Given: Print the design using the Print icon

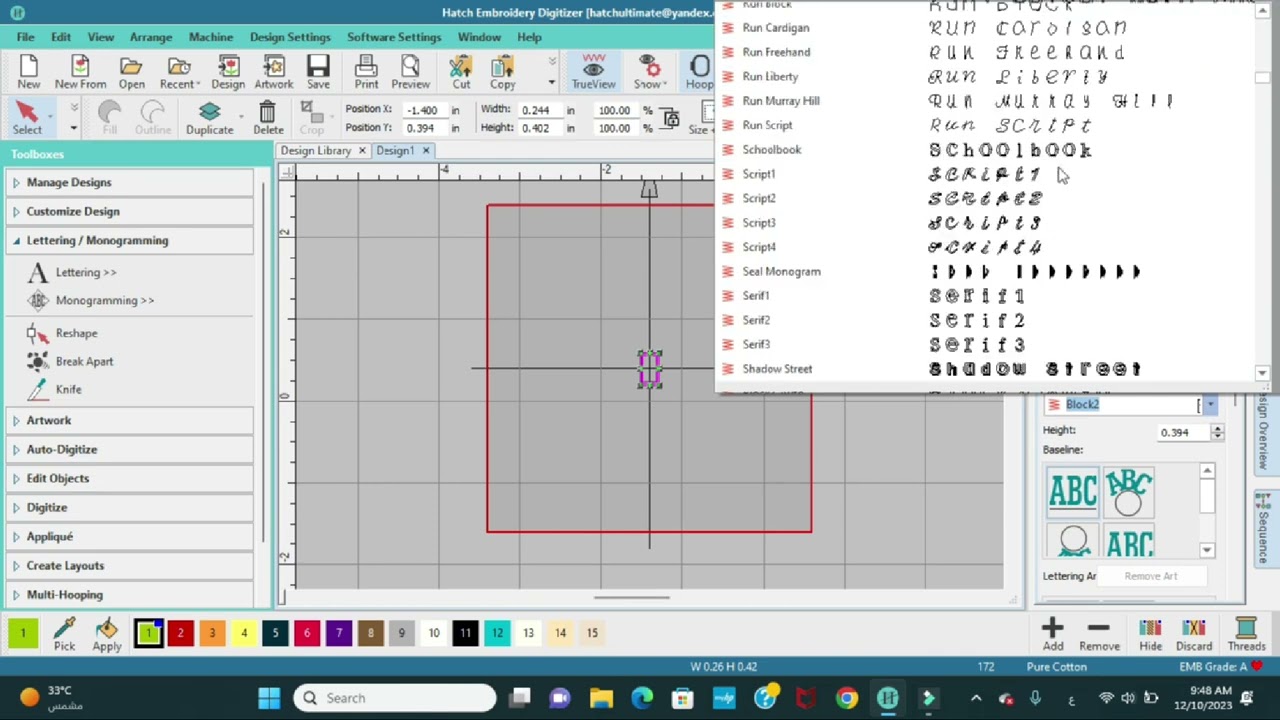Looking at the screenshot, I should 366,73.
